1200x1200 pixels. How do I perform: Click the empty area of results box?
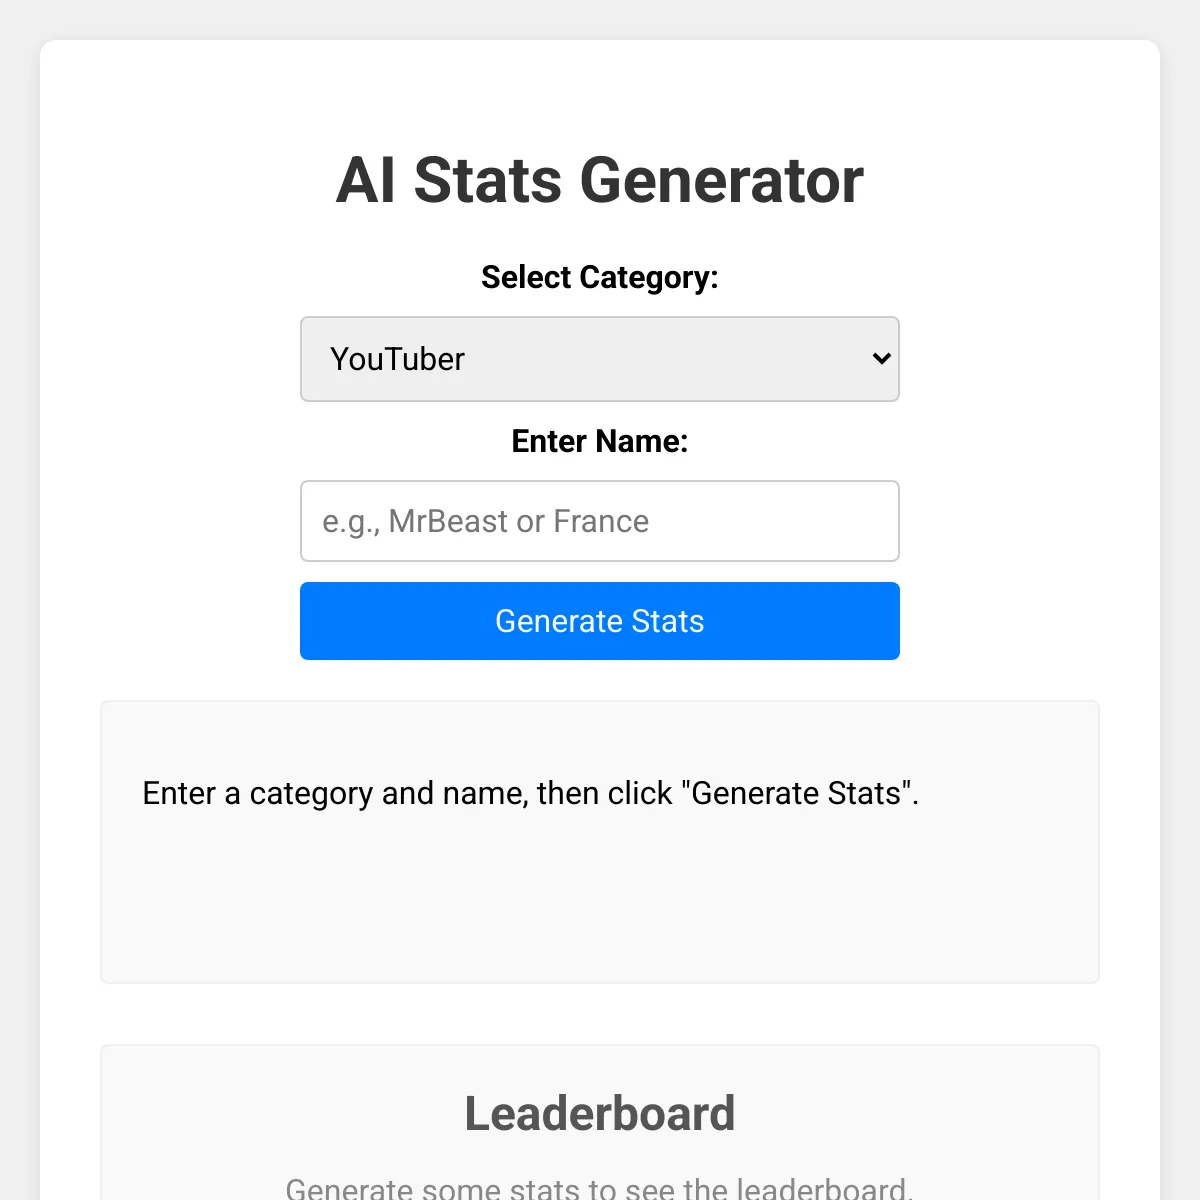point(600,910)
